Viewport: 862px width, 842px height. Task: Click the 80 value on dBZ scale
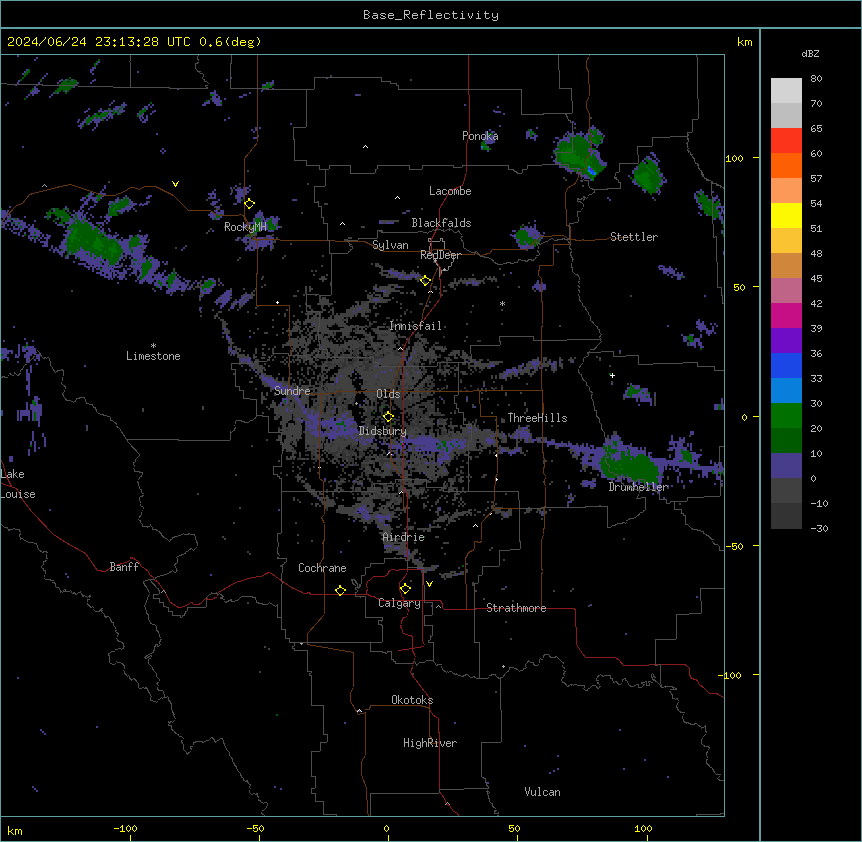(x=816, y=79)
